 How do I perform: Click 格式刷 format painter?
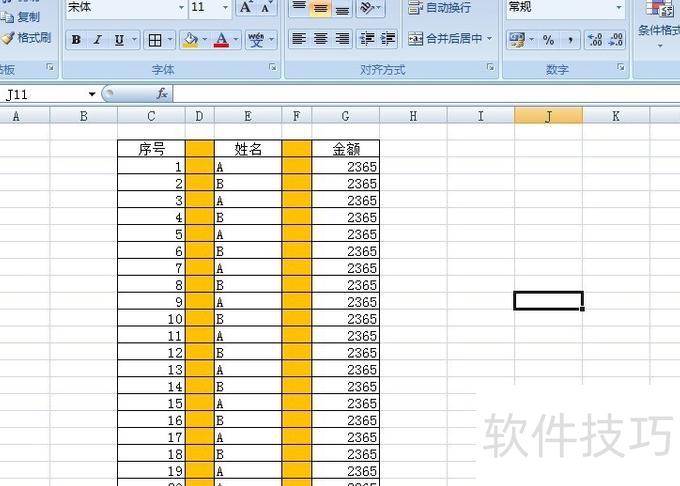click(x=26, y=38)
